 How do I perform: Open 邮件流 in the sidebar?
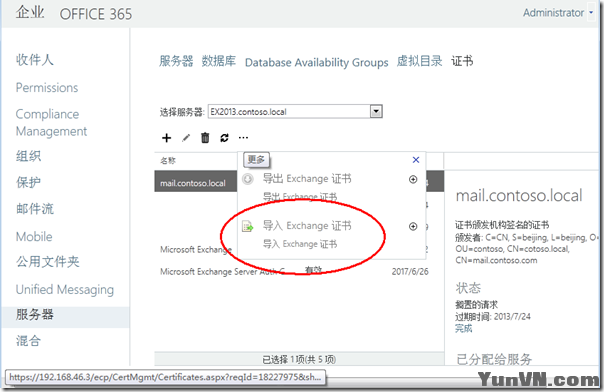tap(35, 209)
